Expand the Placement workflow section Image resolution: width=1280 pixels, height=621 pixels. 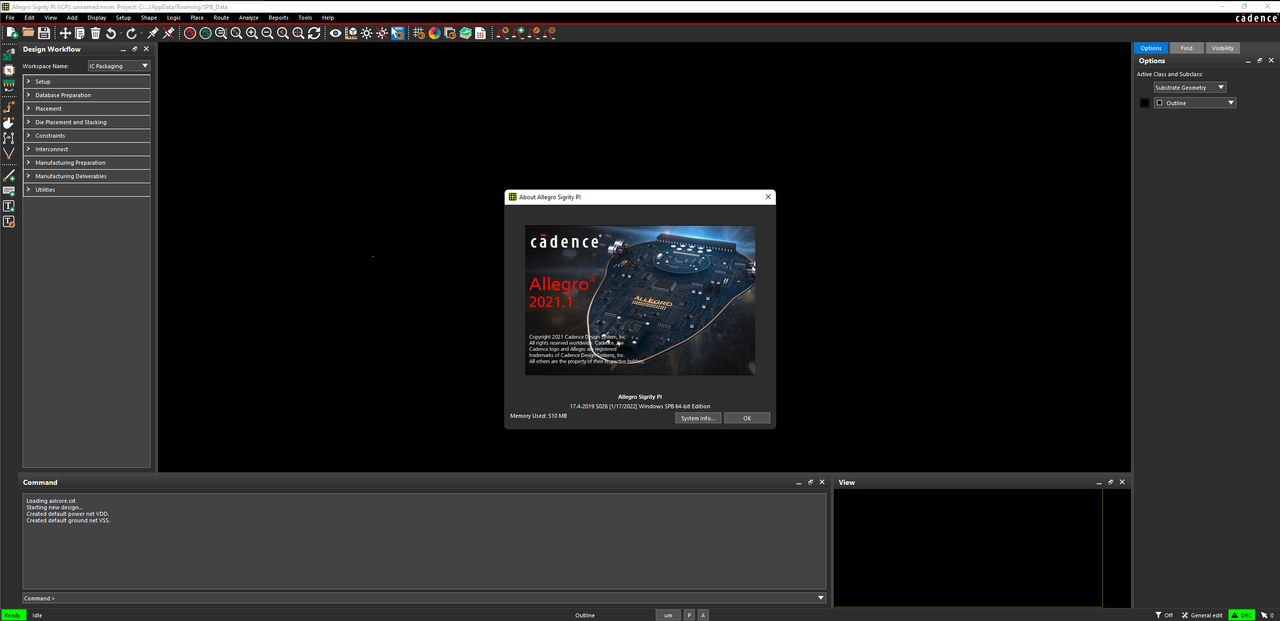[86, 108]
